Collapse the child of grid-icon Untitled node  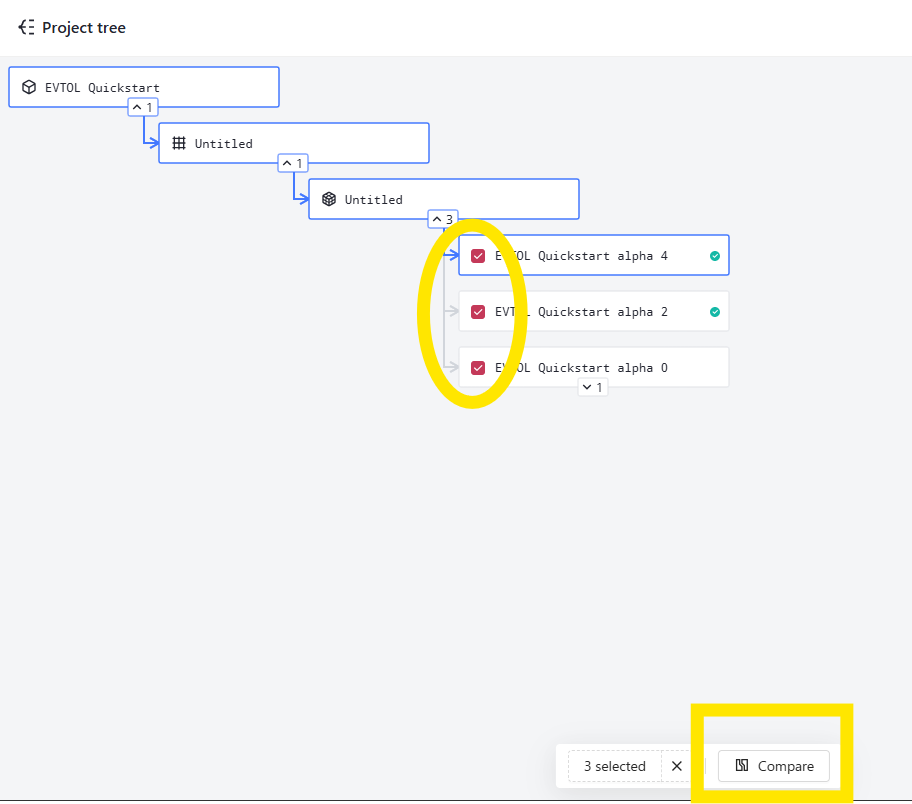(293, 163)
